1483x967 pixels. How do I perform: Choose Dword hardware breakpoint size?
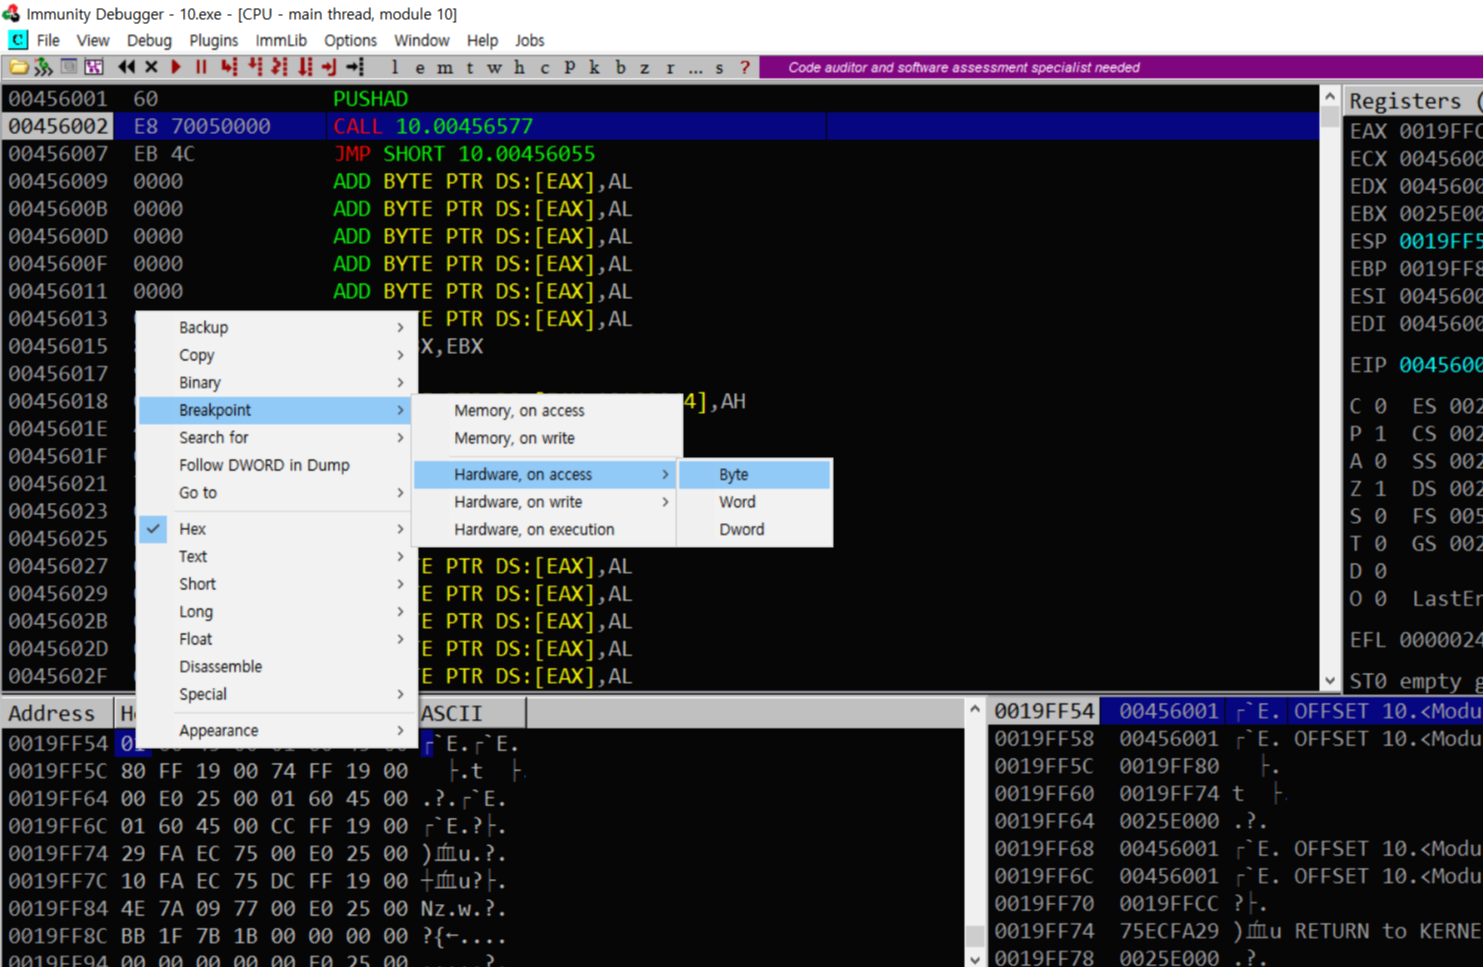[754, 530]
